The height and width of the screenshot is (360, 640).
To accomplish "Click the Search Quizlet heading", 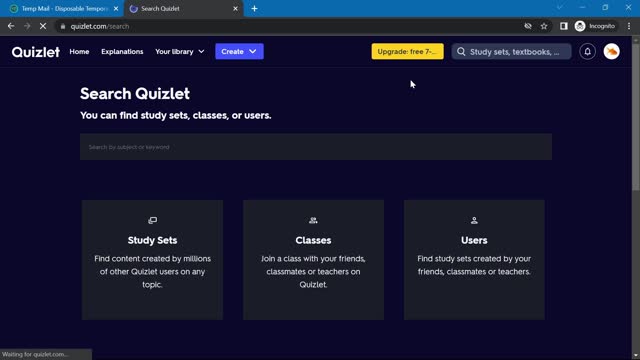I will coord(135,93).
